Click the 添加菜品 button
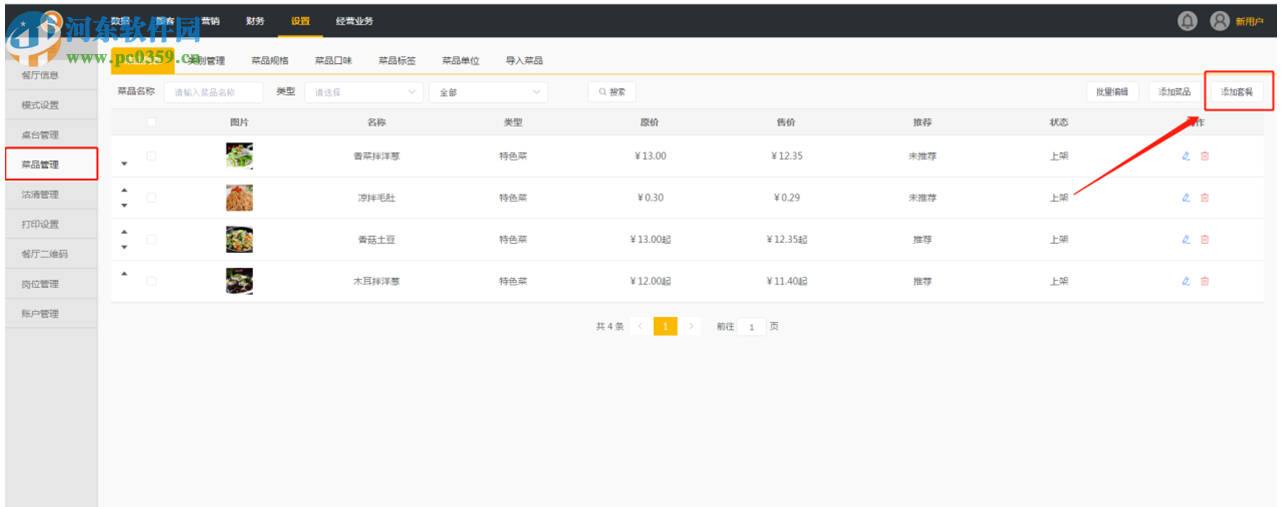The image size is (1285, 507). point(1175,92)
